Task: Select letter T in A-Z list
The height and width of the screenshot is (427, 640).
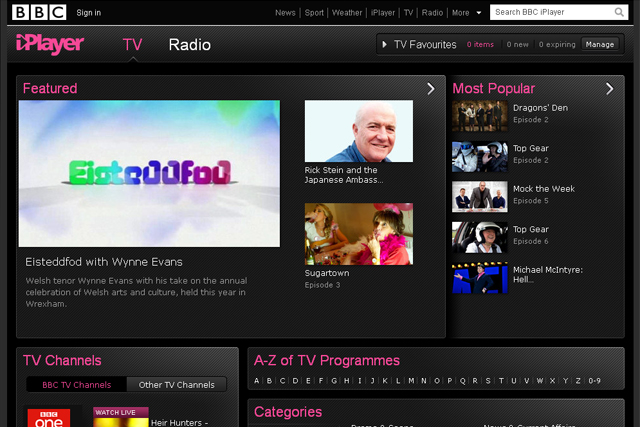Action: pyautogui.click(x=501, y=380)
